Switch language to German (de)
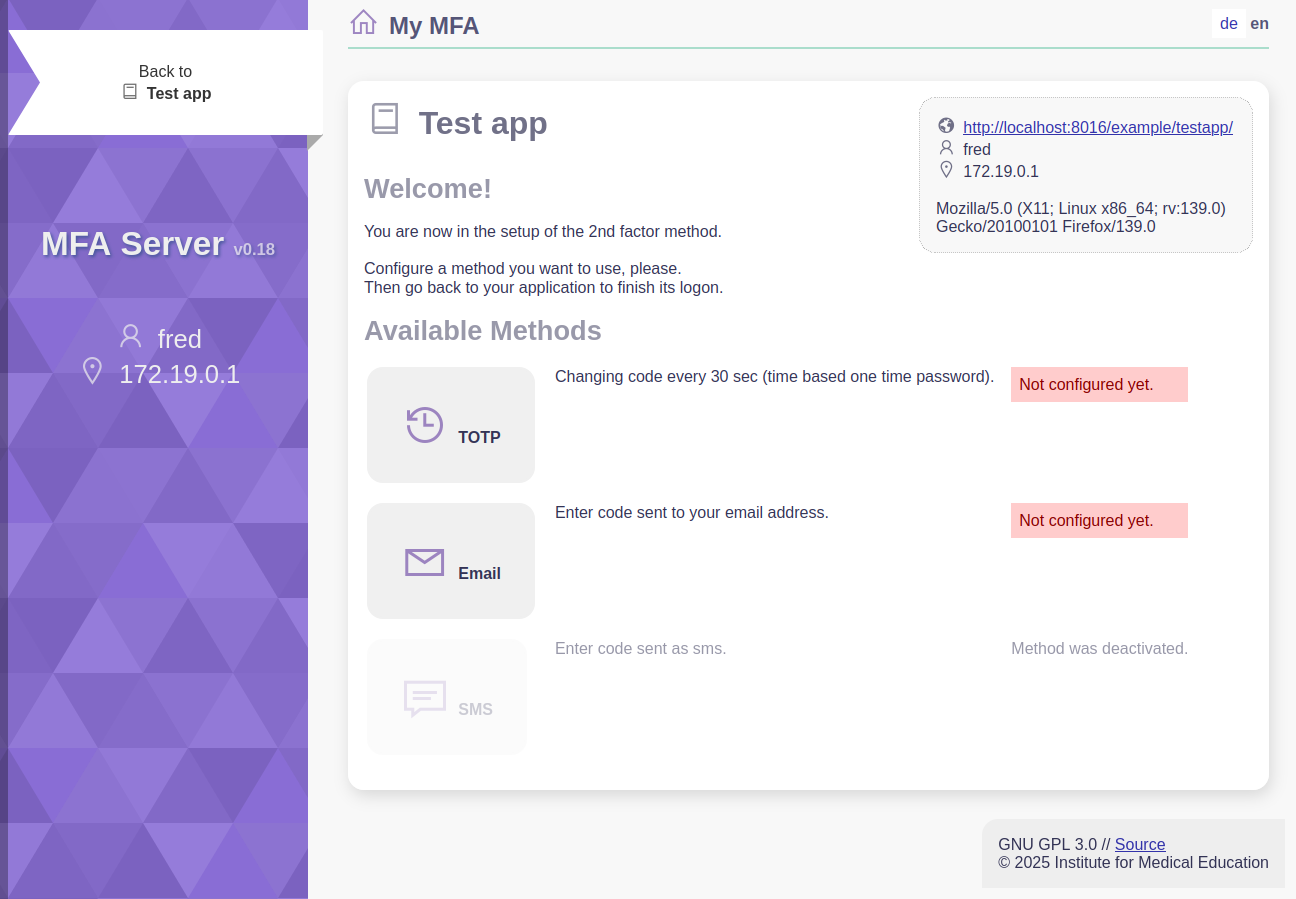 [x=1229, y=24]
